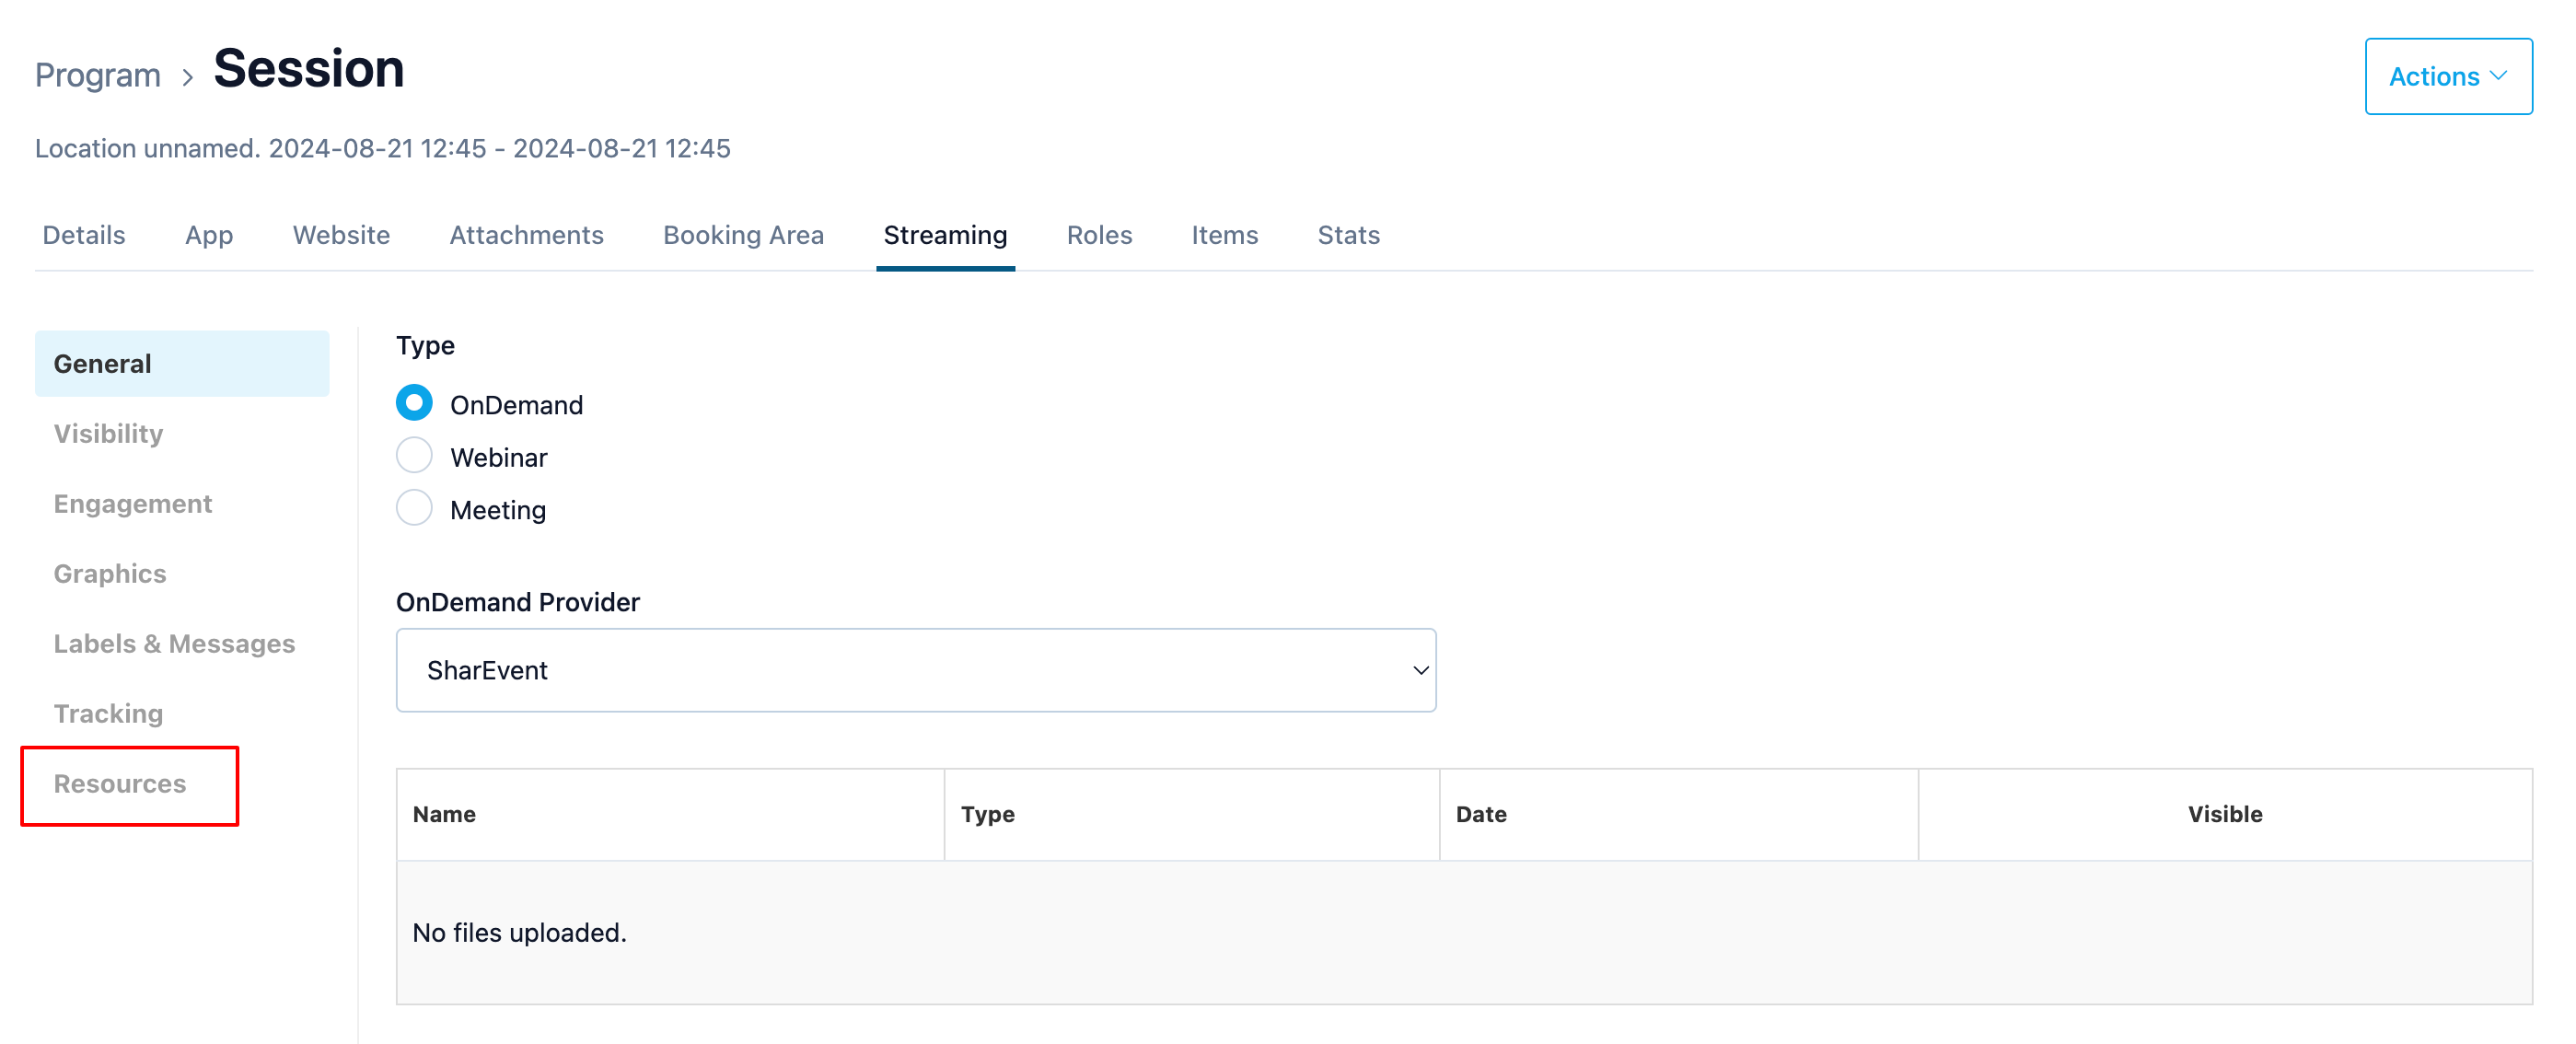The image size is (2576, 1044).
Task: Click the 'Location unnamed.' date line
Action: pyautogui.click(x=382, y=148)
